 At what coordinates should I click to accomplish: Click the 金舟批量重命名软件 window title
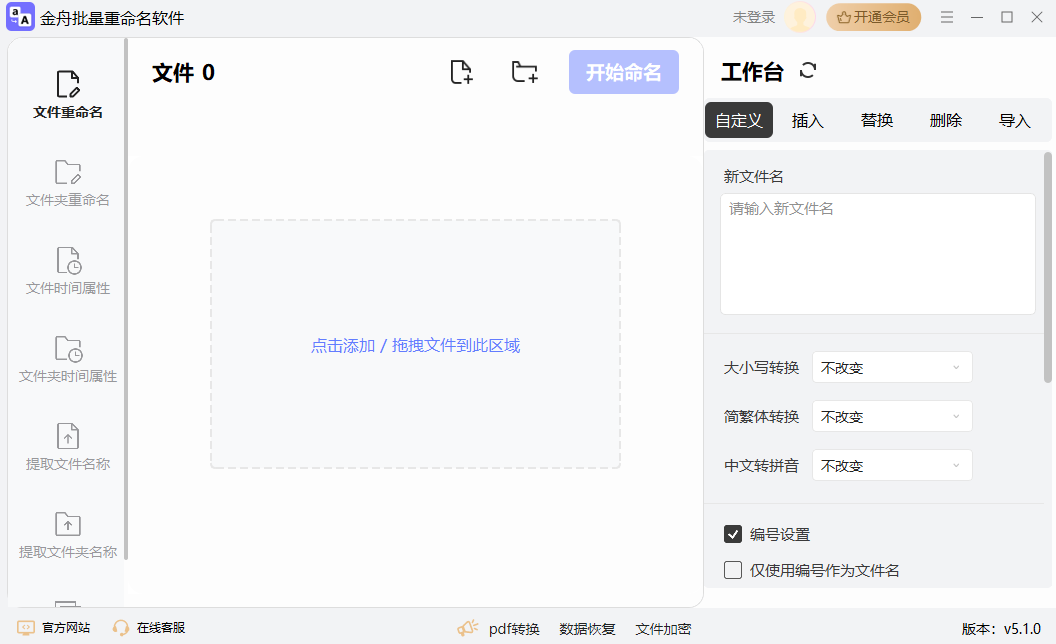(112, 18)
